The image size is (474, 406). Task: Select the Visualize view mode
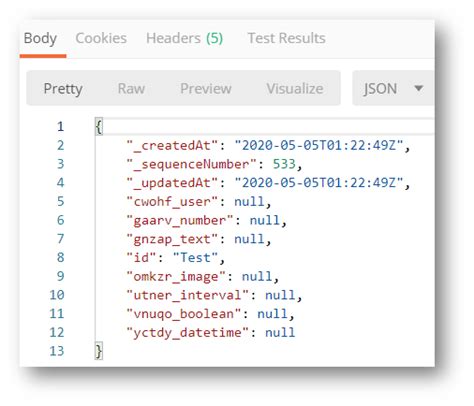[x=295, y=89]
